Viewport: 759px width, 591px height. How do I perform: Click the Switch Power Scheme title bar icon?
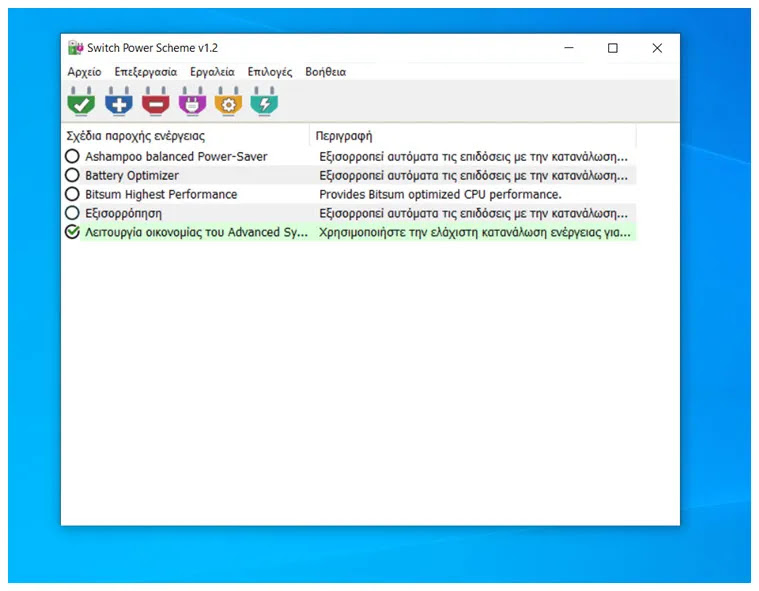[75, 48]
